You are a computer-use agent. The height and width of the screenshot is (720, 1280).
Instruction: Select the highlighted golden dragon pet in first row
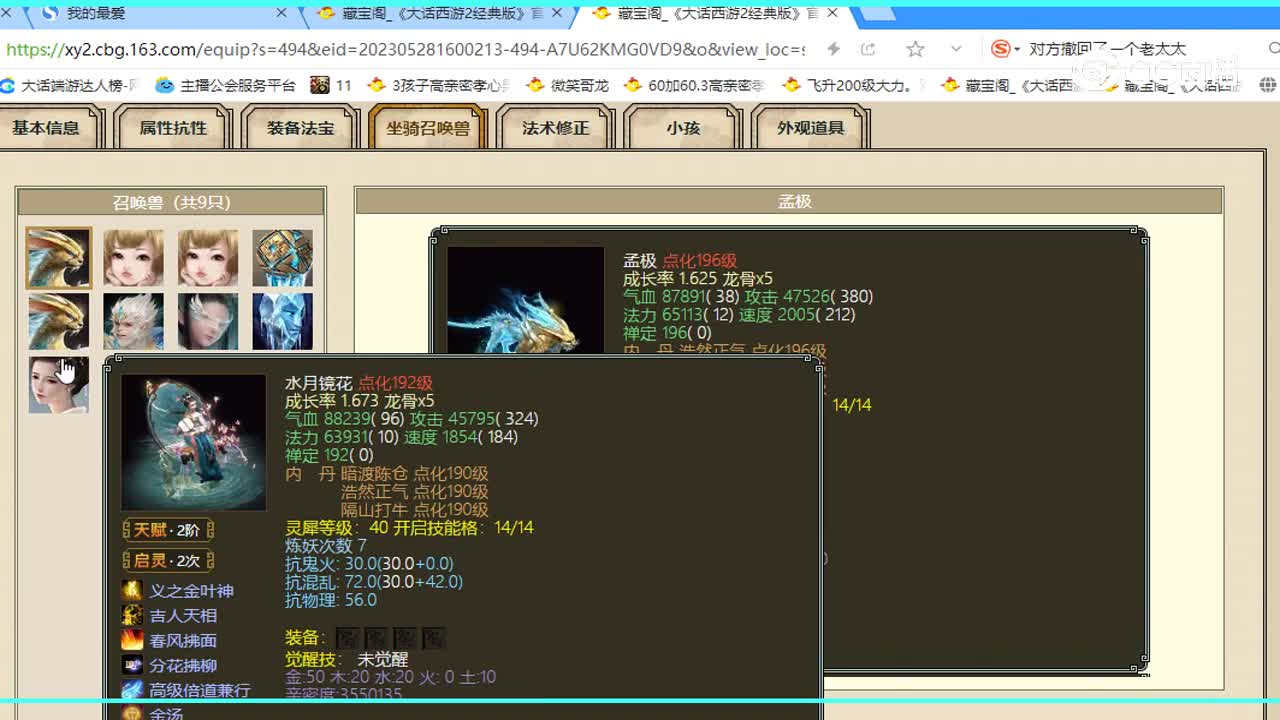58,258
